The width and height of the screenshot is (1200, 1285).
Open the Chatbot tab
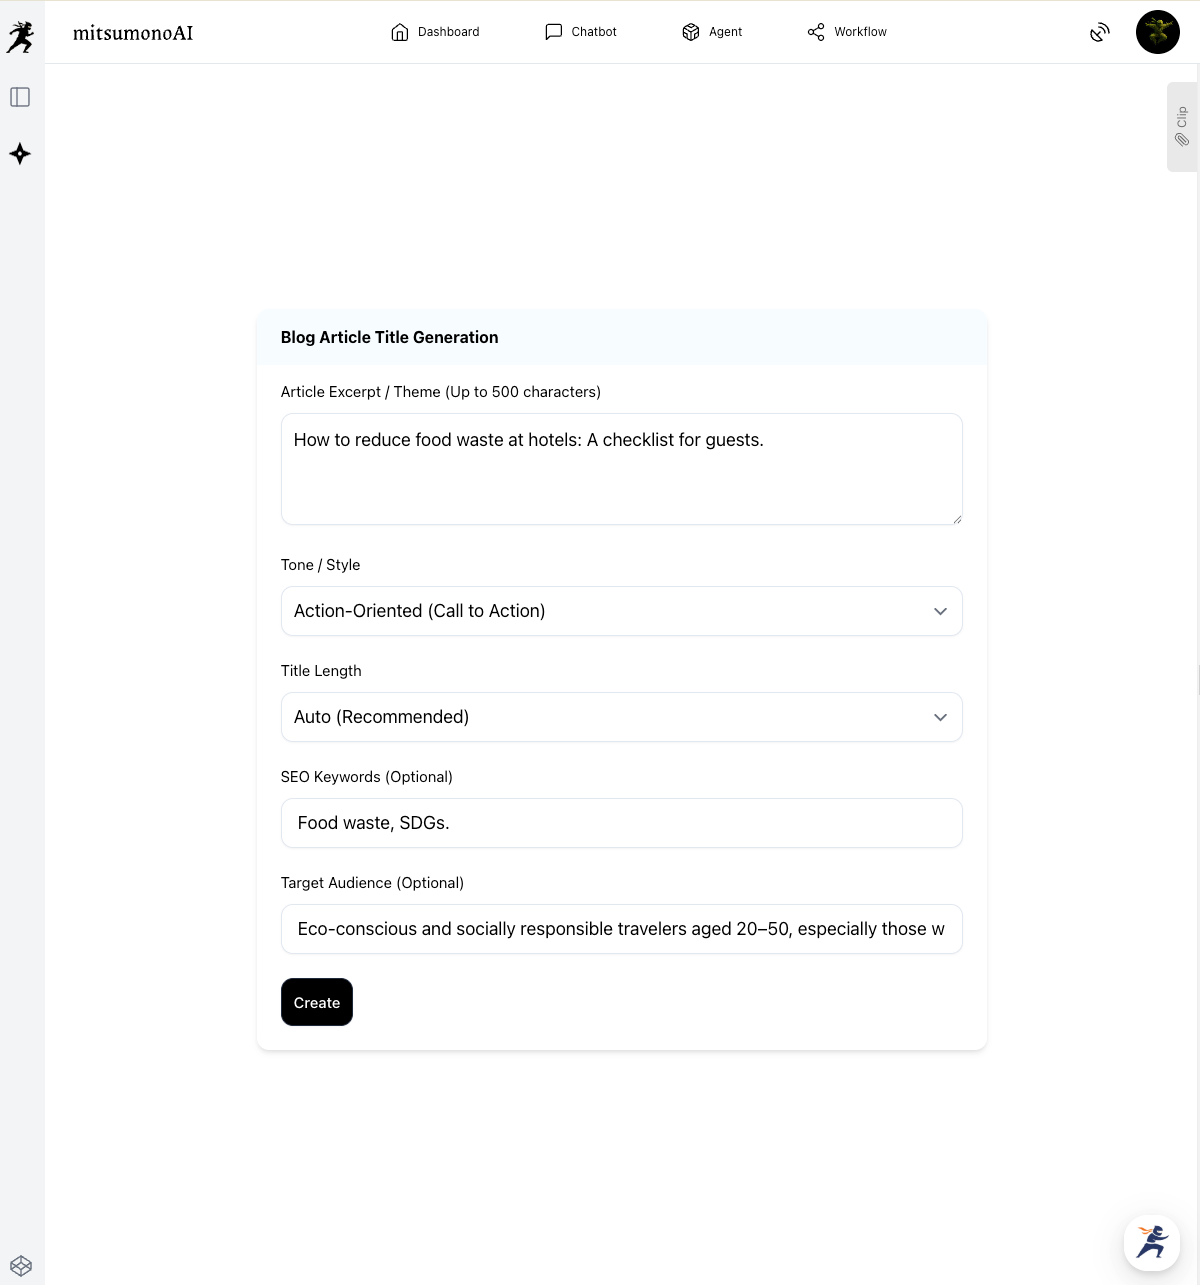(580, 32)
